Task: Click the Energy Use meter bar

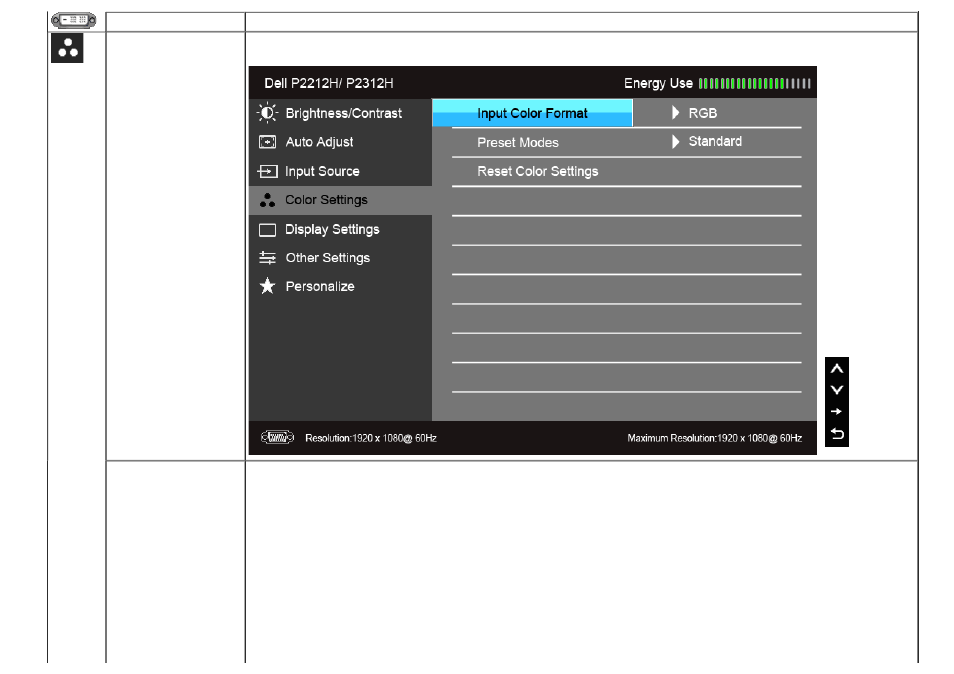Action: click(754, 83)
